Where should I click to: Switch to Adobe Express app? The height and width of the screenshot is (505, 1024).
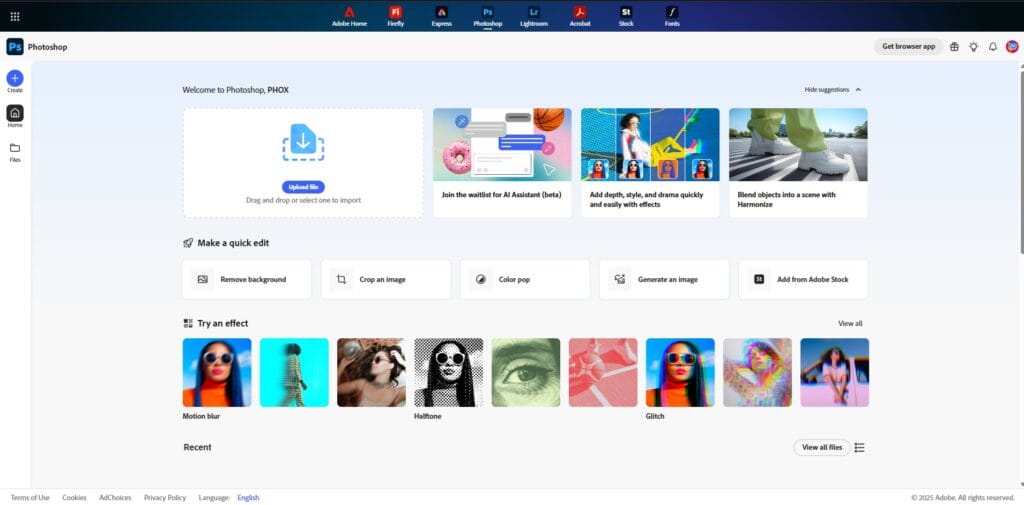coord(441,16)
